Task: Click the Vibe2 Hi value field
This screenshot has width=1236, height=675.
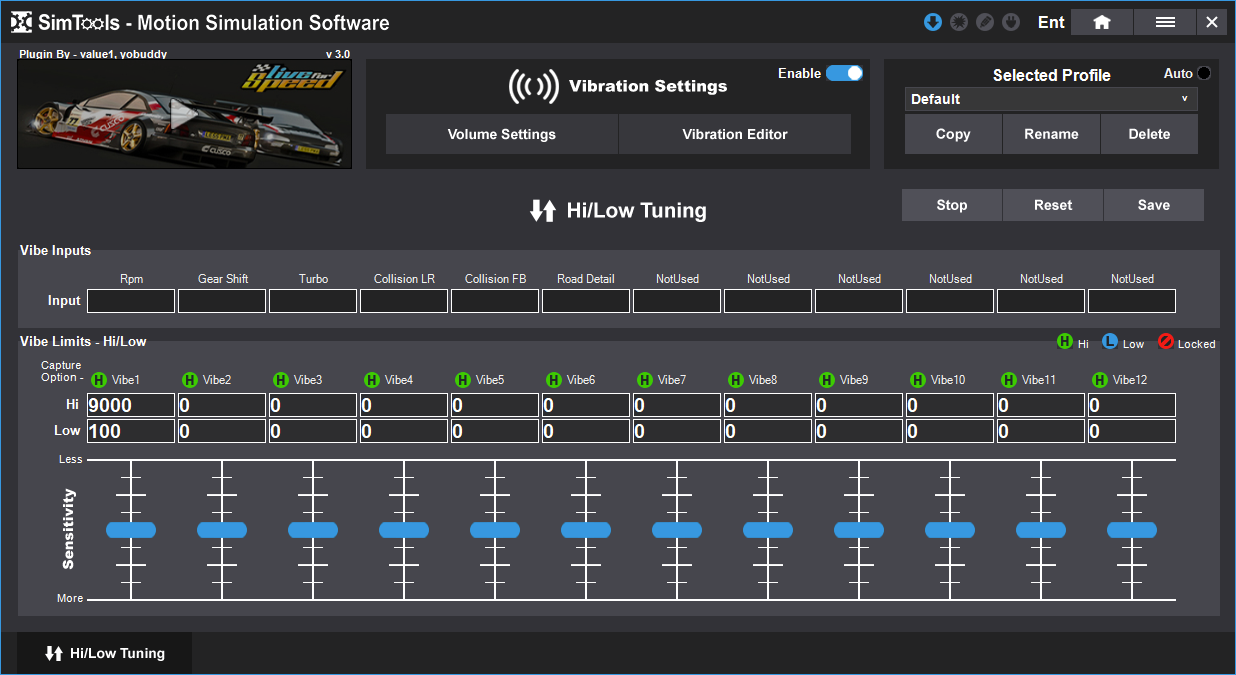Action: coord(222,405)
